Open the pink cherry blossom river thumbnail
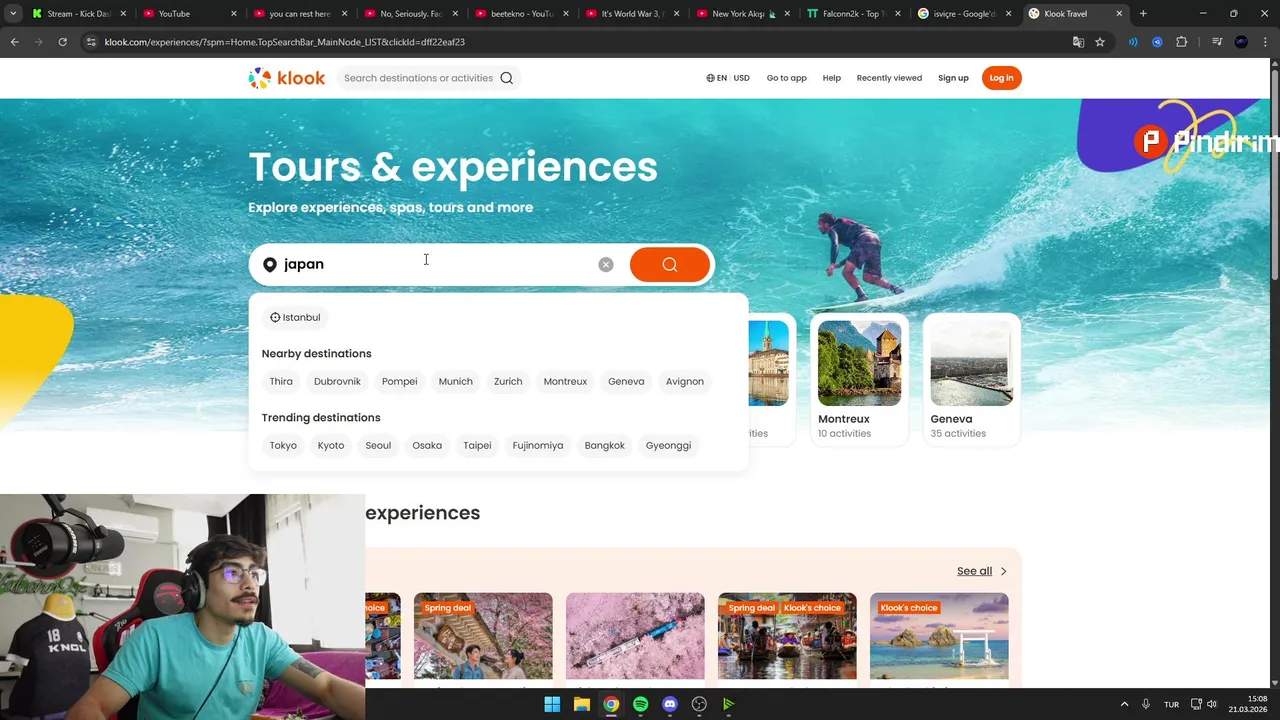 tap(635, 636)
